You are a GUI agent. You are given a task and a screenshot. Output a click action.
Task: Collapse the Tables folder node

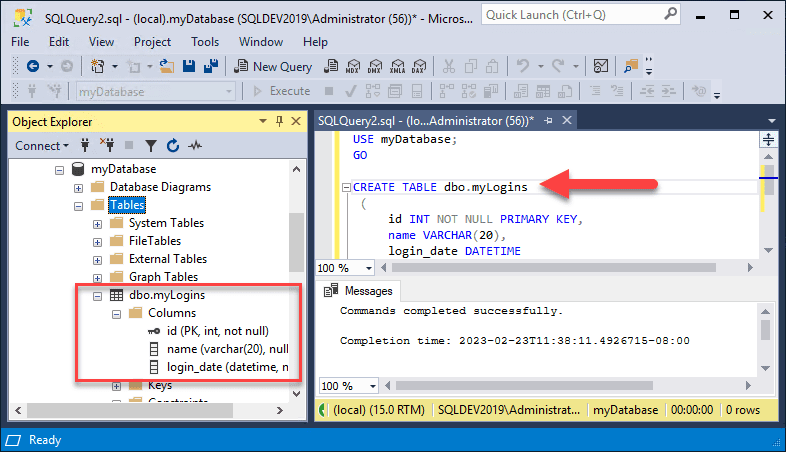tap(79, 206)
